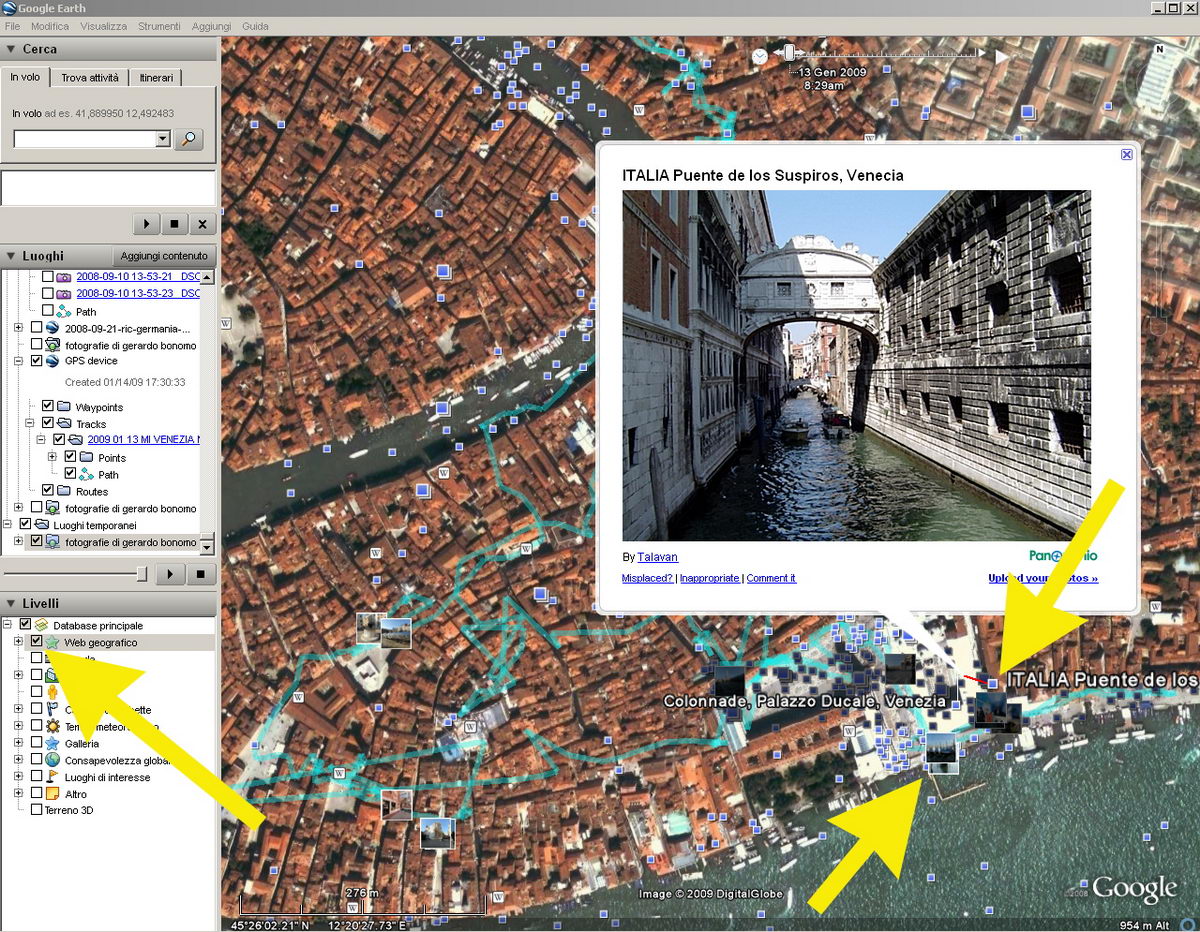Open the search box dropdown arrow
1200x932 pixels.
163,139
